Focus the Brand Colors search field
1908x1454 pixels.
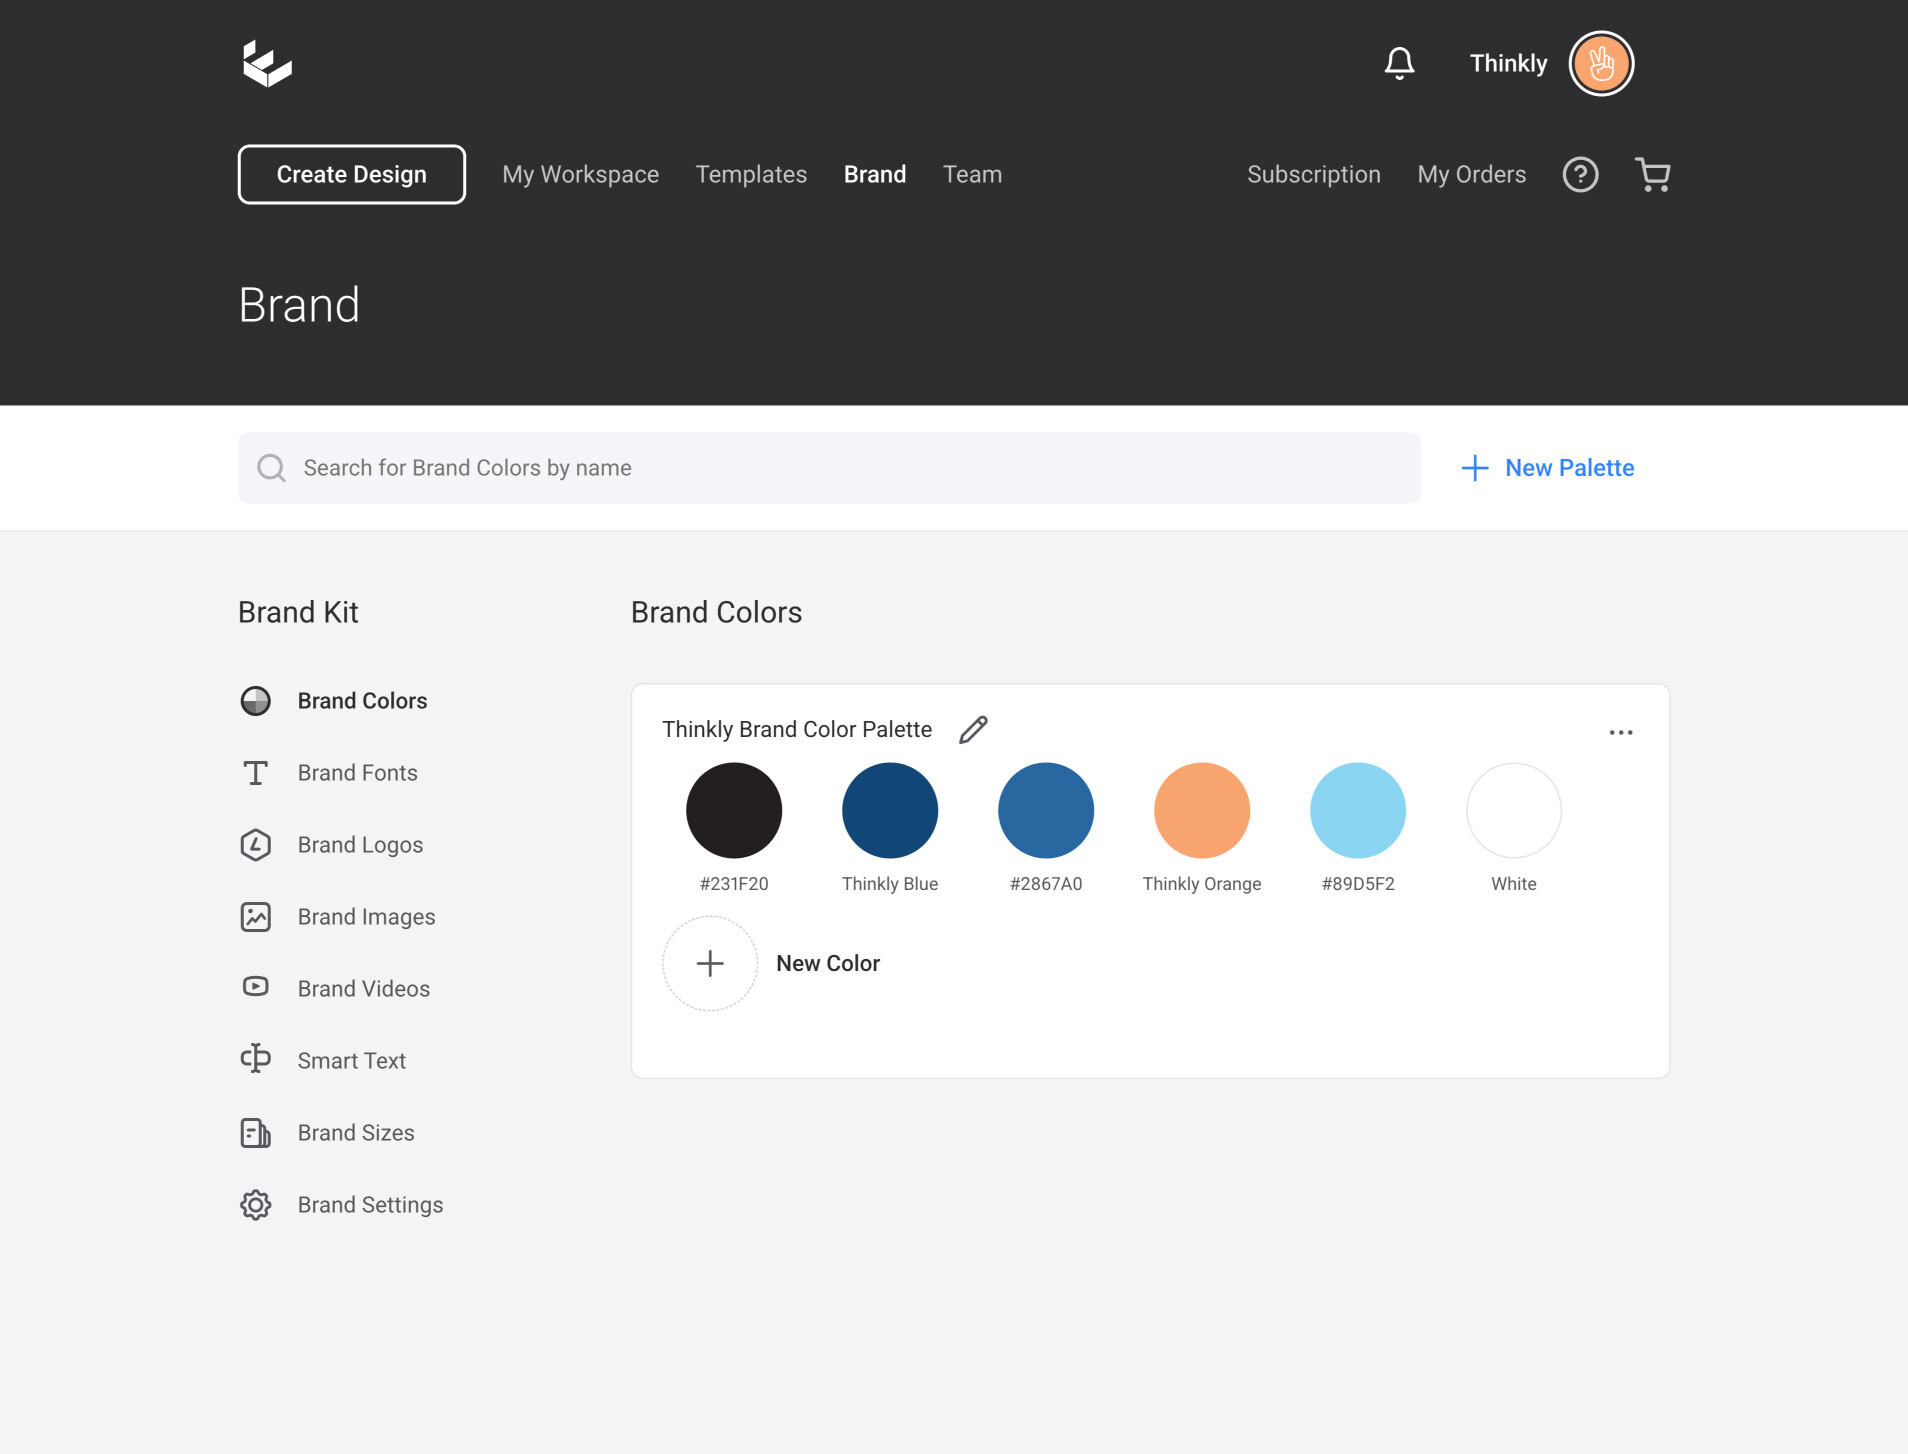829,468
